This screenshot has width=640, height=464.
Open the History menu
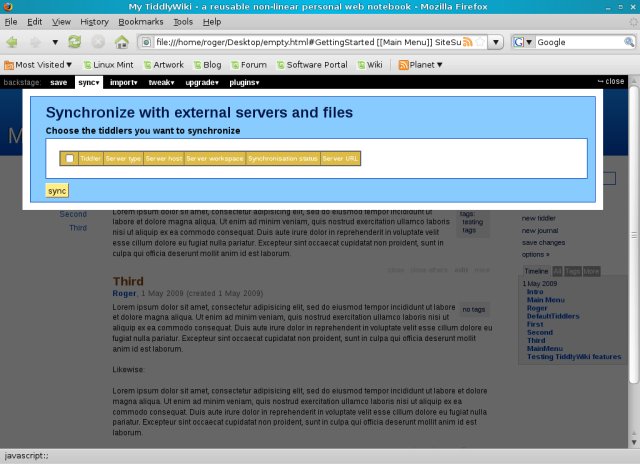(94, 22)
